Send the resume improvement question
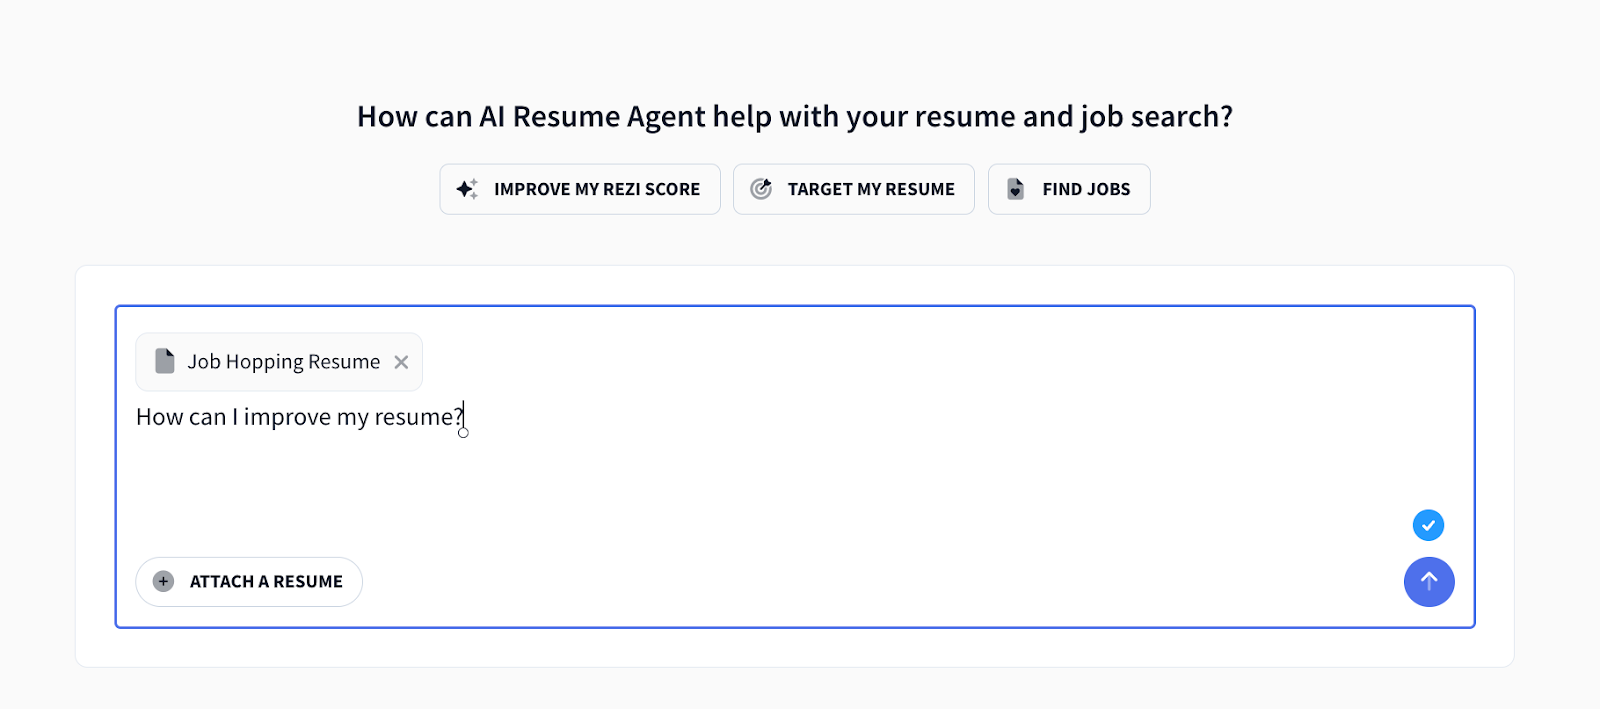 tap(1428, 581)
